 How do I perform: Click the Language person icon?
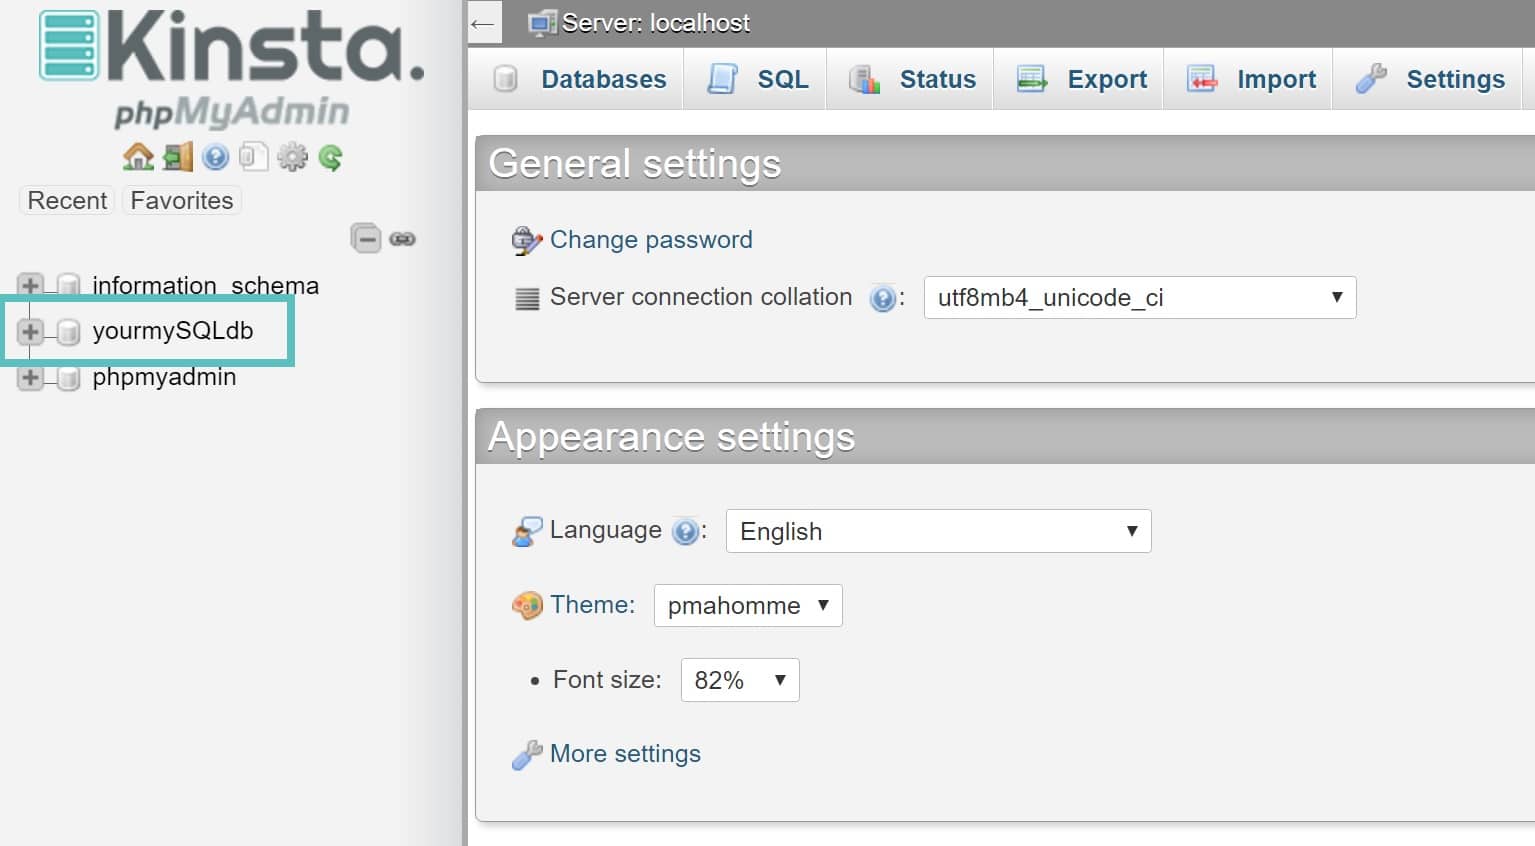527,531
